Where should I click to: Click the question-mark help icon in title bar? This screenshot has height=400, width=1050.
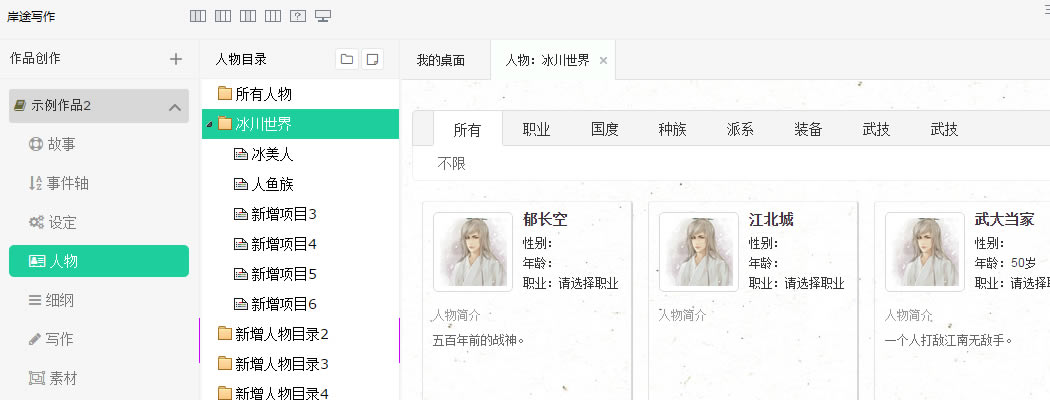tap(297, 16)
